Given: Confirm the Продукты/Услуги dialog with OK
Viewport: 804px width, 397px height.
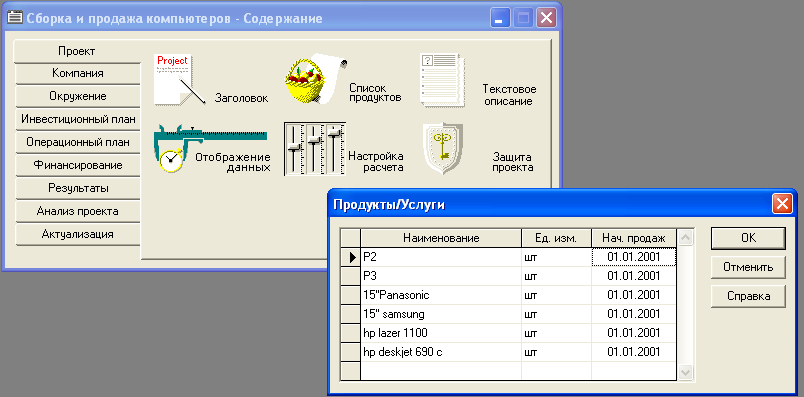Looking at the screenshot, I should [x=748, y=238].
